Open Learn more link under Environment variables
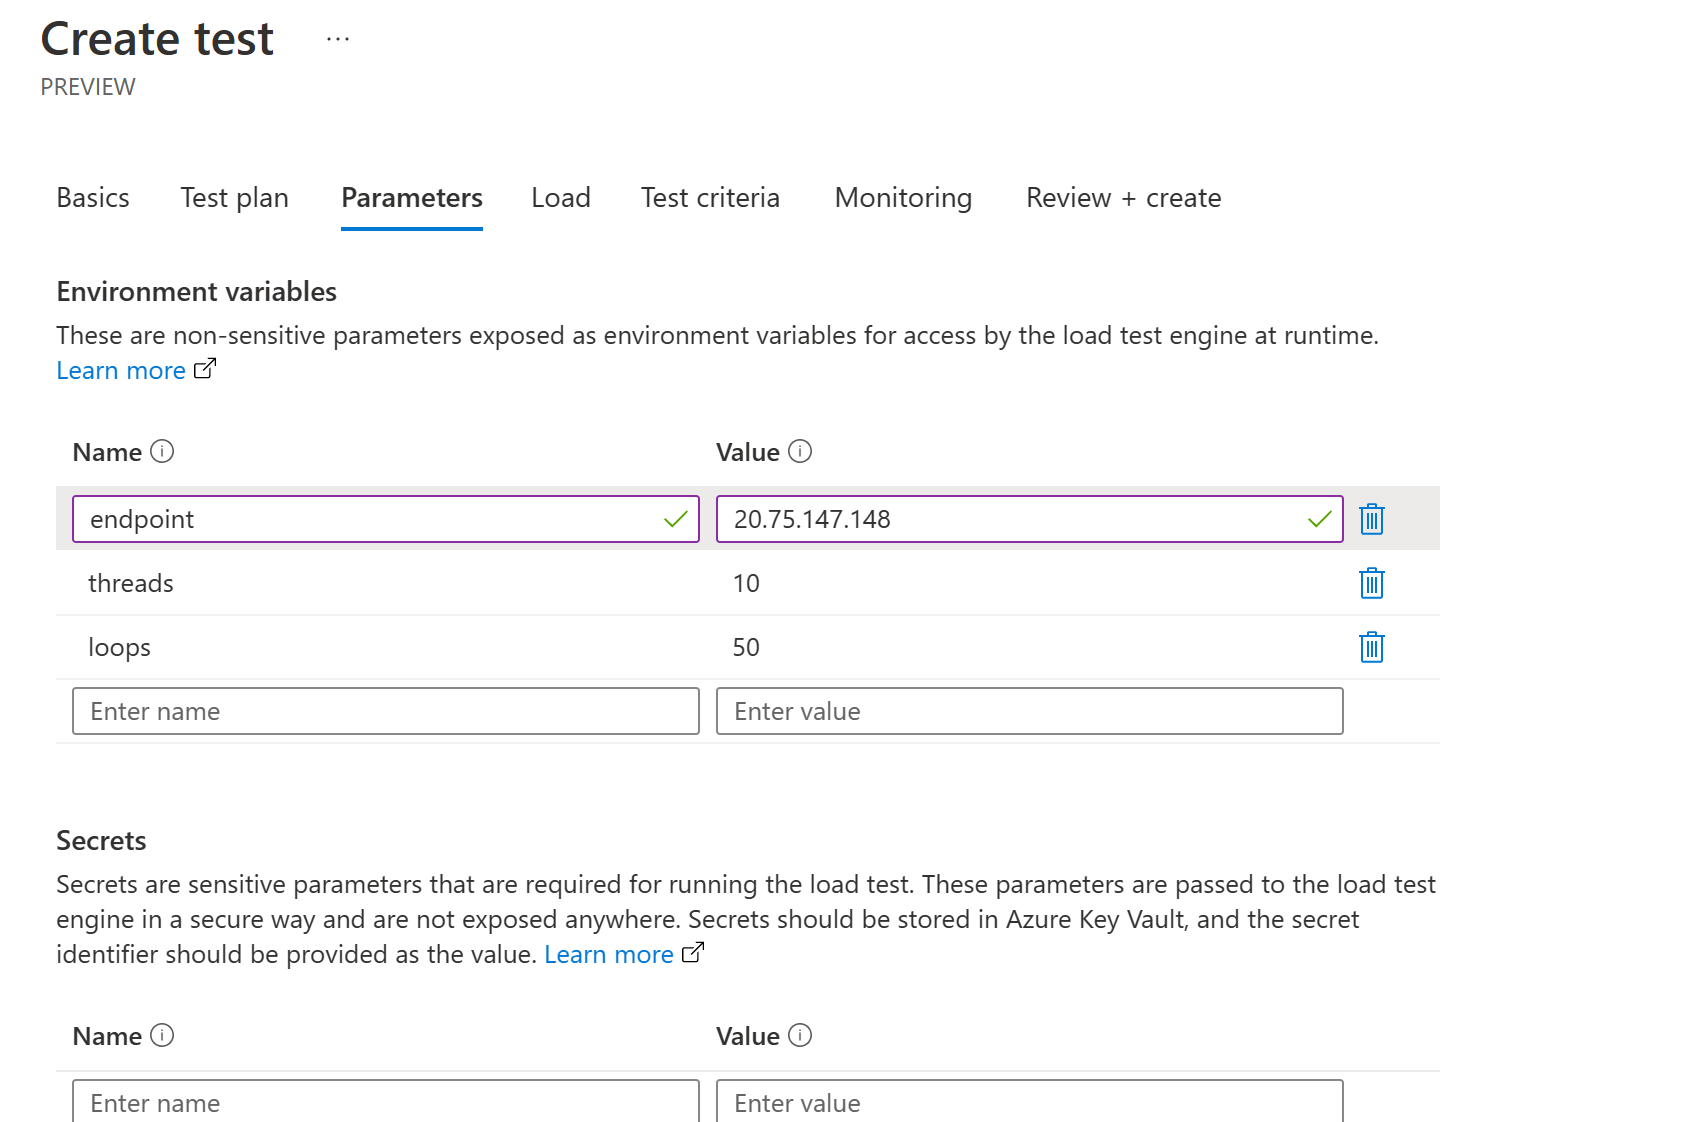 121,371
